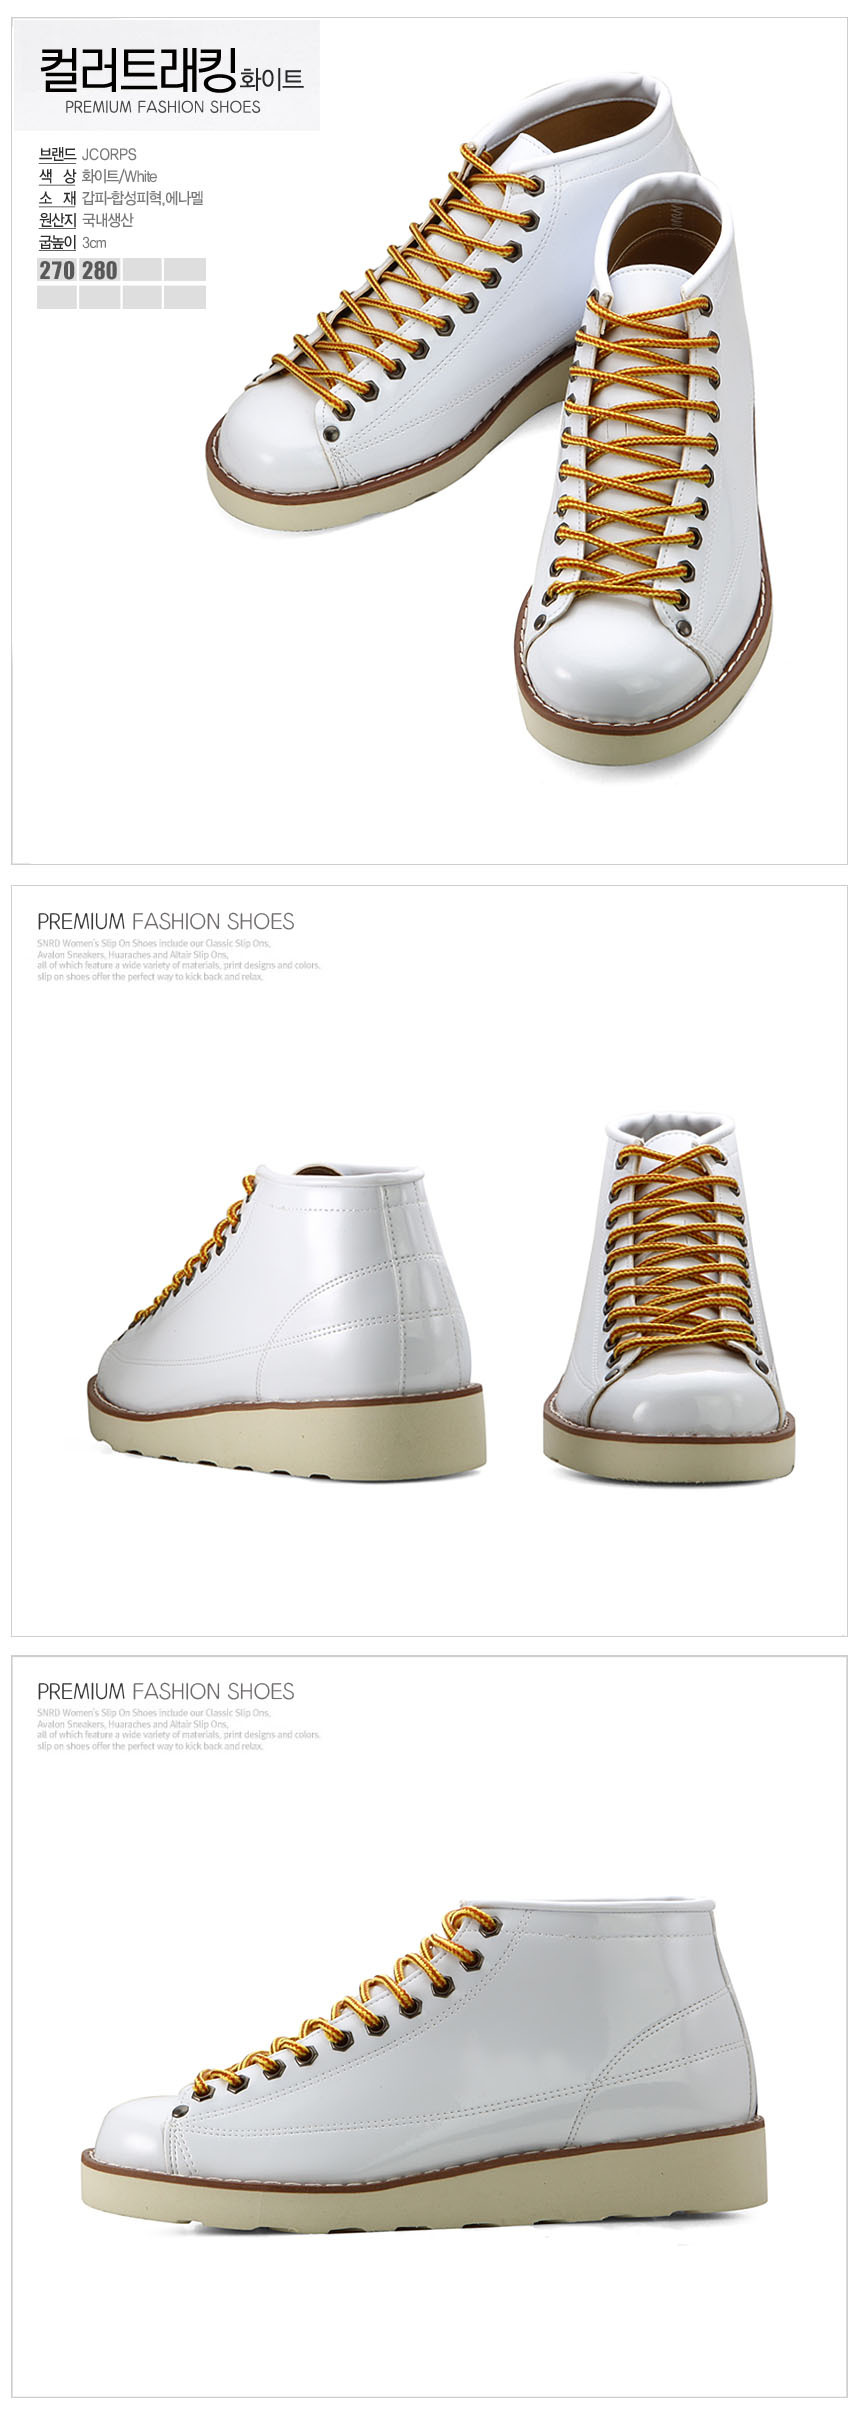Screen dimensions: 860x2414
Task: Click the empty size box right of 280
Action: click(142, 270)
